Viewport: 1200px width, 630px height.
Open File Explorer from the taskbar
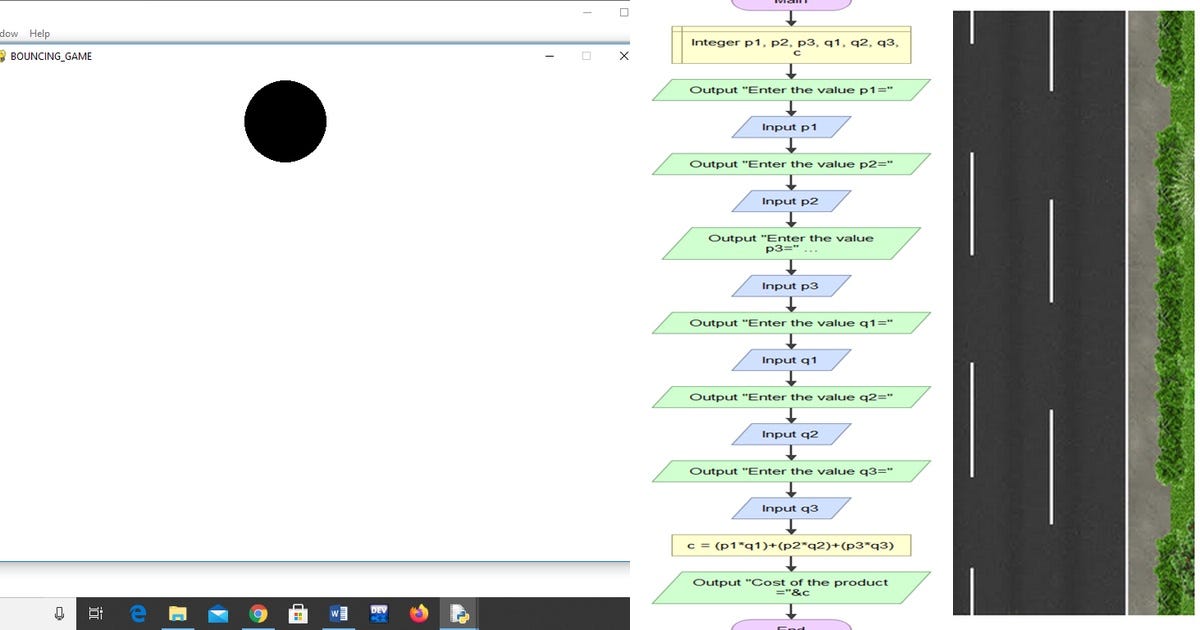[178, 613]
